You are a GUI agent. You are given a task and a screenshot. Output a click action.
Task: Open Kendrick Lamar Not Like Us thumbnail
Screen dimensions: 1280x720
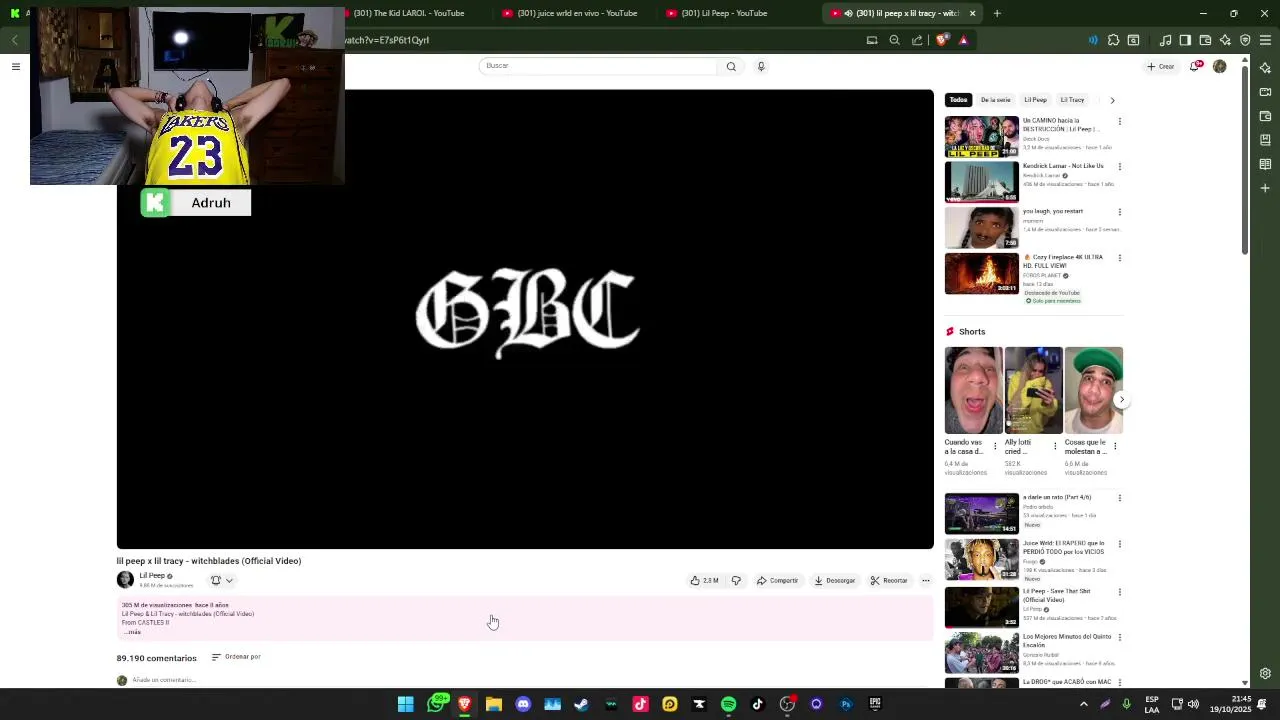tap(981, 182)
